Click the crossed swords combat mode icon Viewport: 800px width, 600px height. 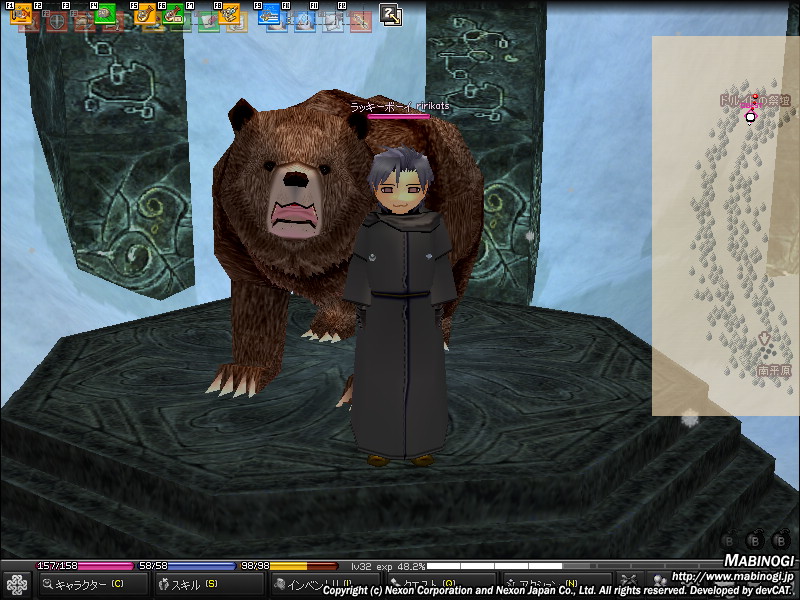(629, 583)
